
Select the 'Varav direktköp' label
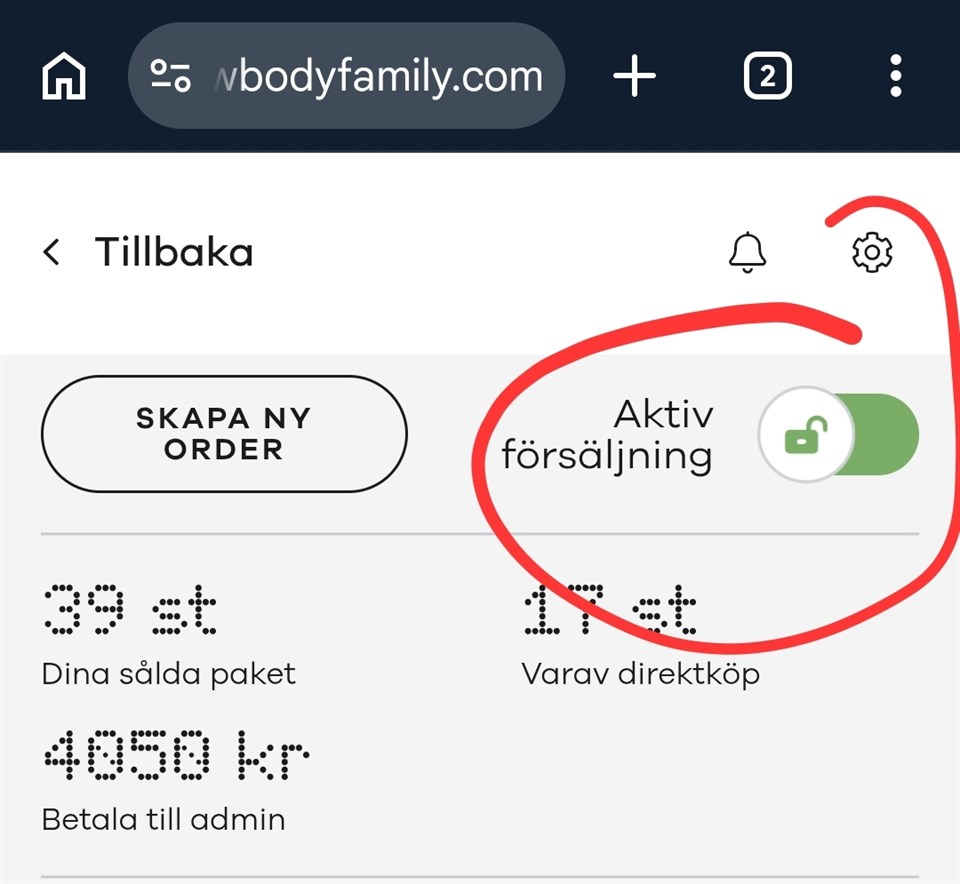click(x=640, y=673)
